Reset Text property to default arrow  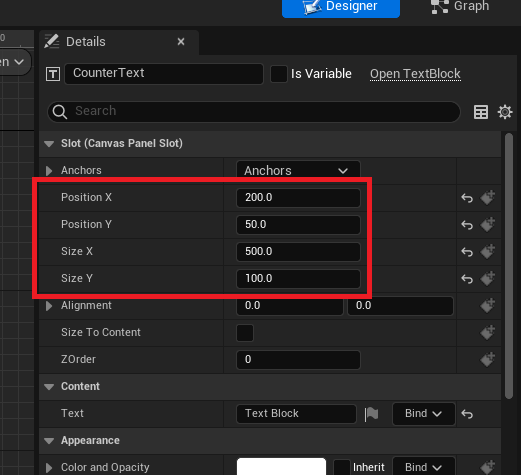pyautogui.click(x=467, y=414)
